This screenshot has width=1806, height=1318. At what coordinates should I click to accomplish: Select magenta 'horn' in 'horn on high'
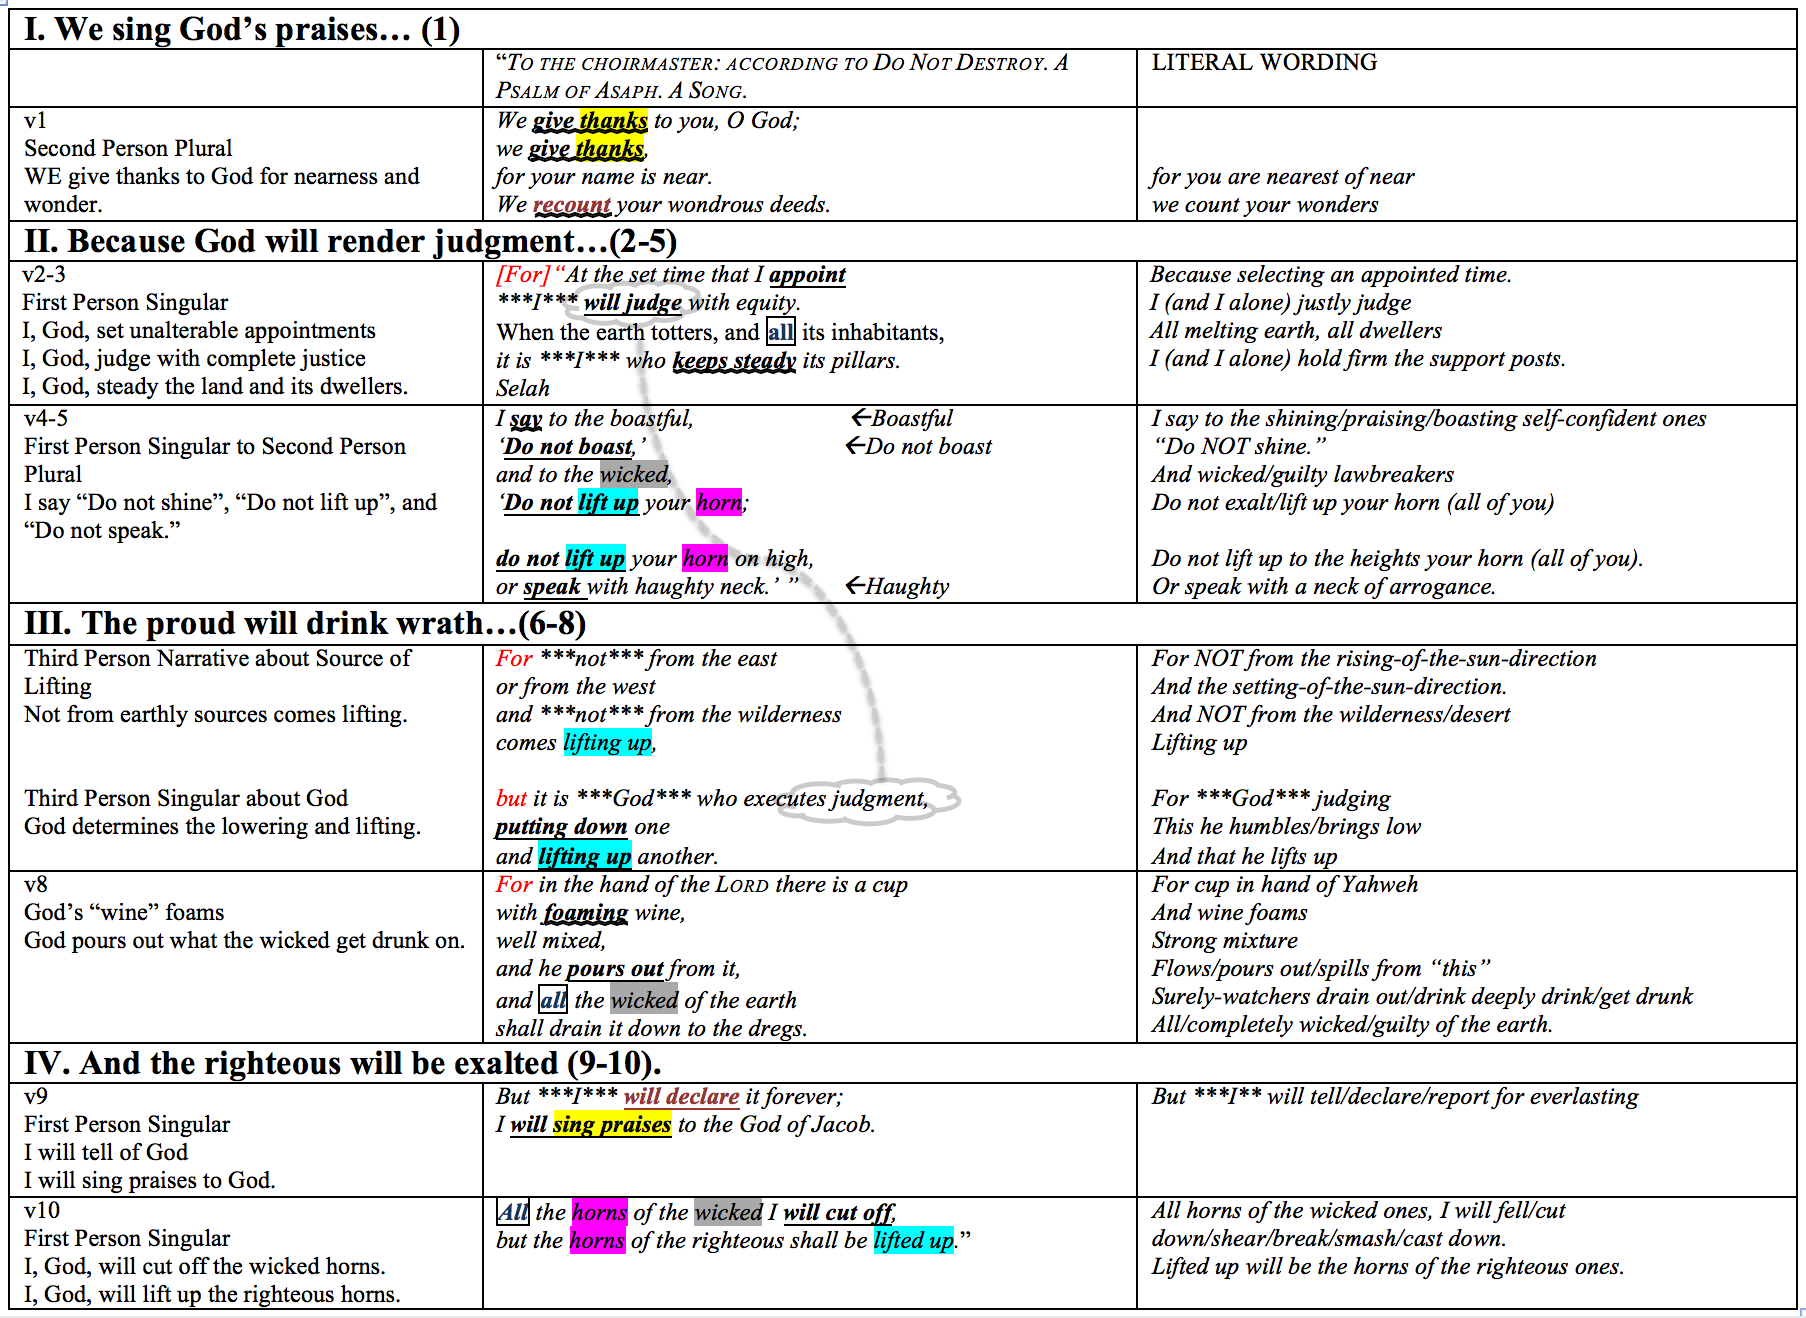pos(705,558)
